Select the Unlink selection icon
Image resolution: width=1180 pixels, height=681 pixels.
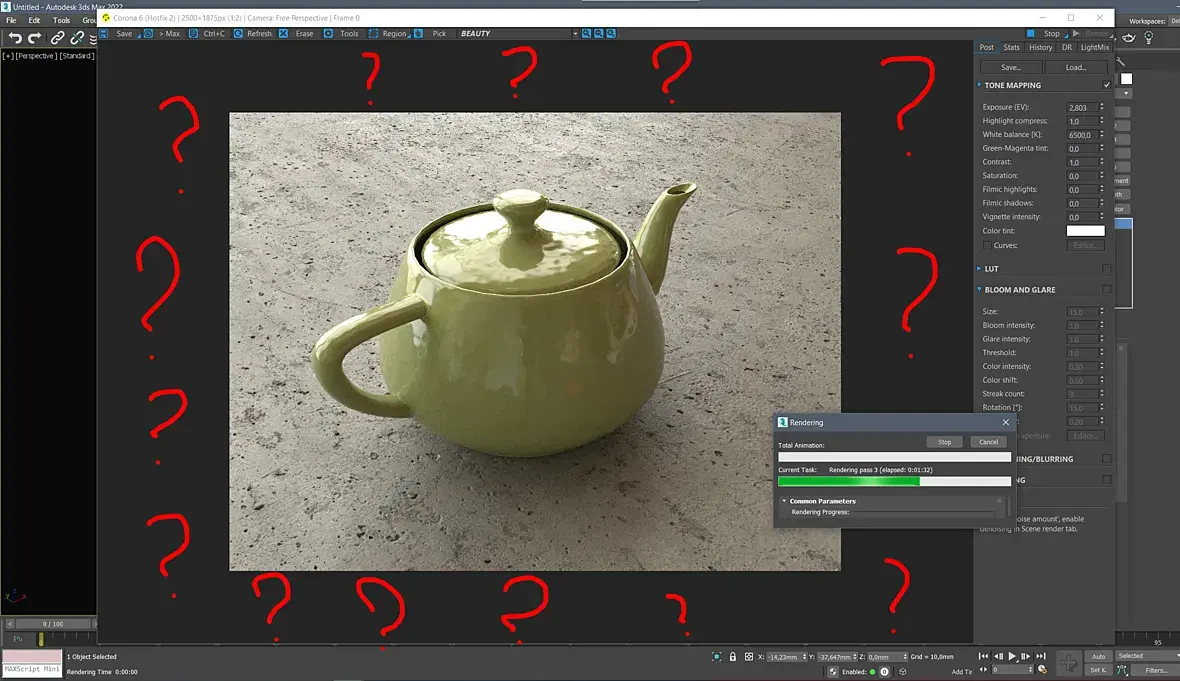(x=77, y=38)
